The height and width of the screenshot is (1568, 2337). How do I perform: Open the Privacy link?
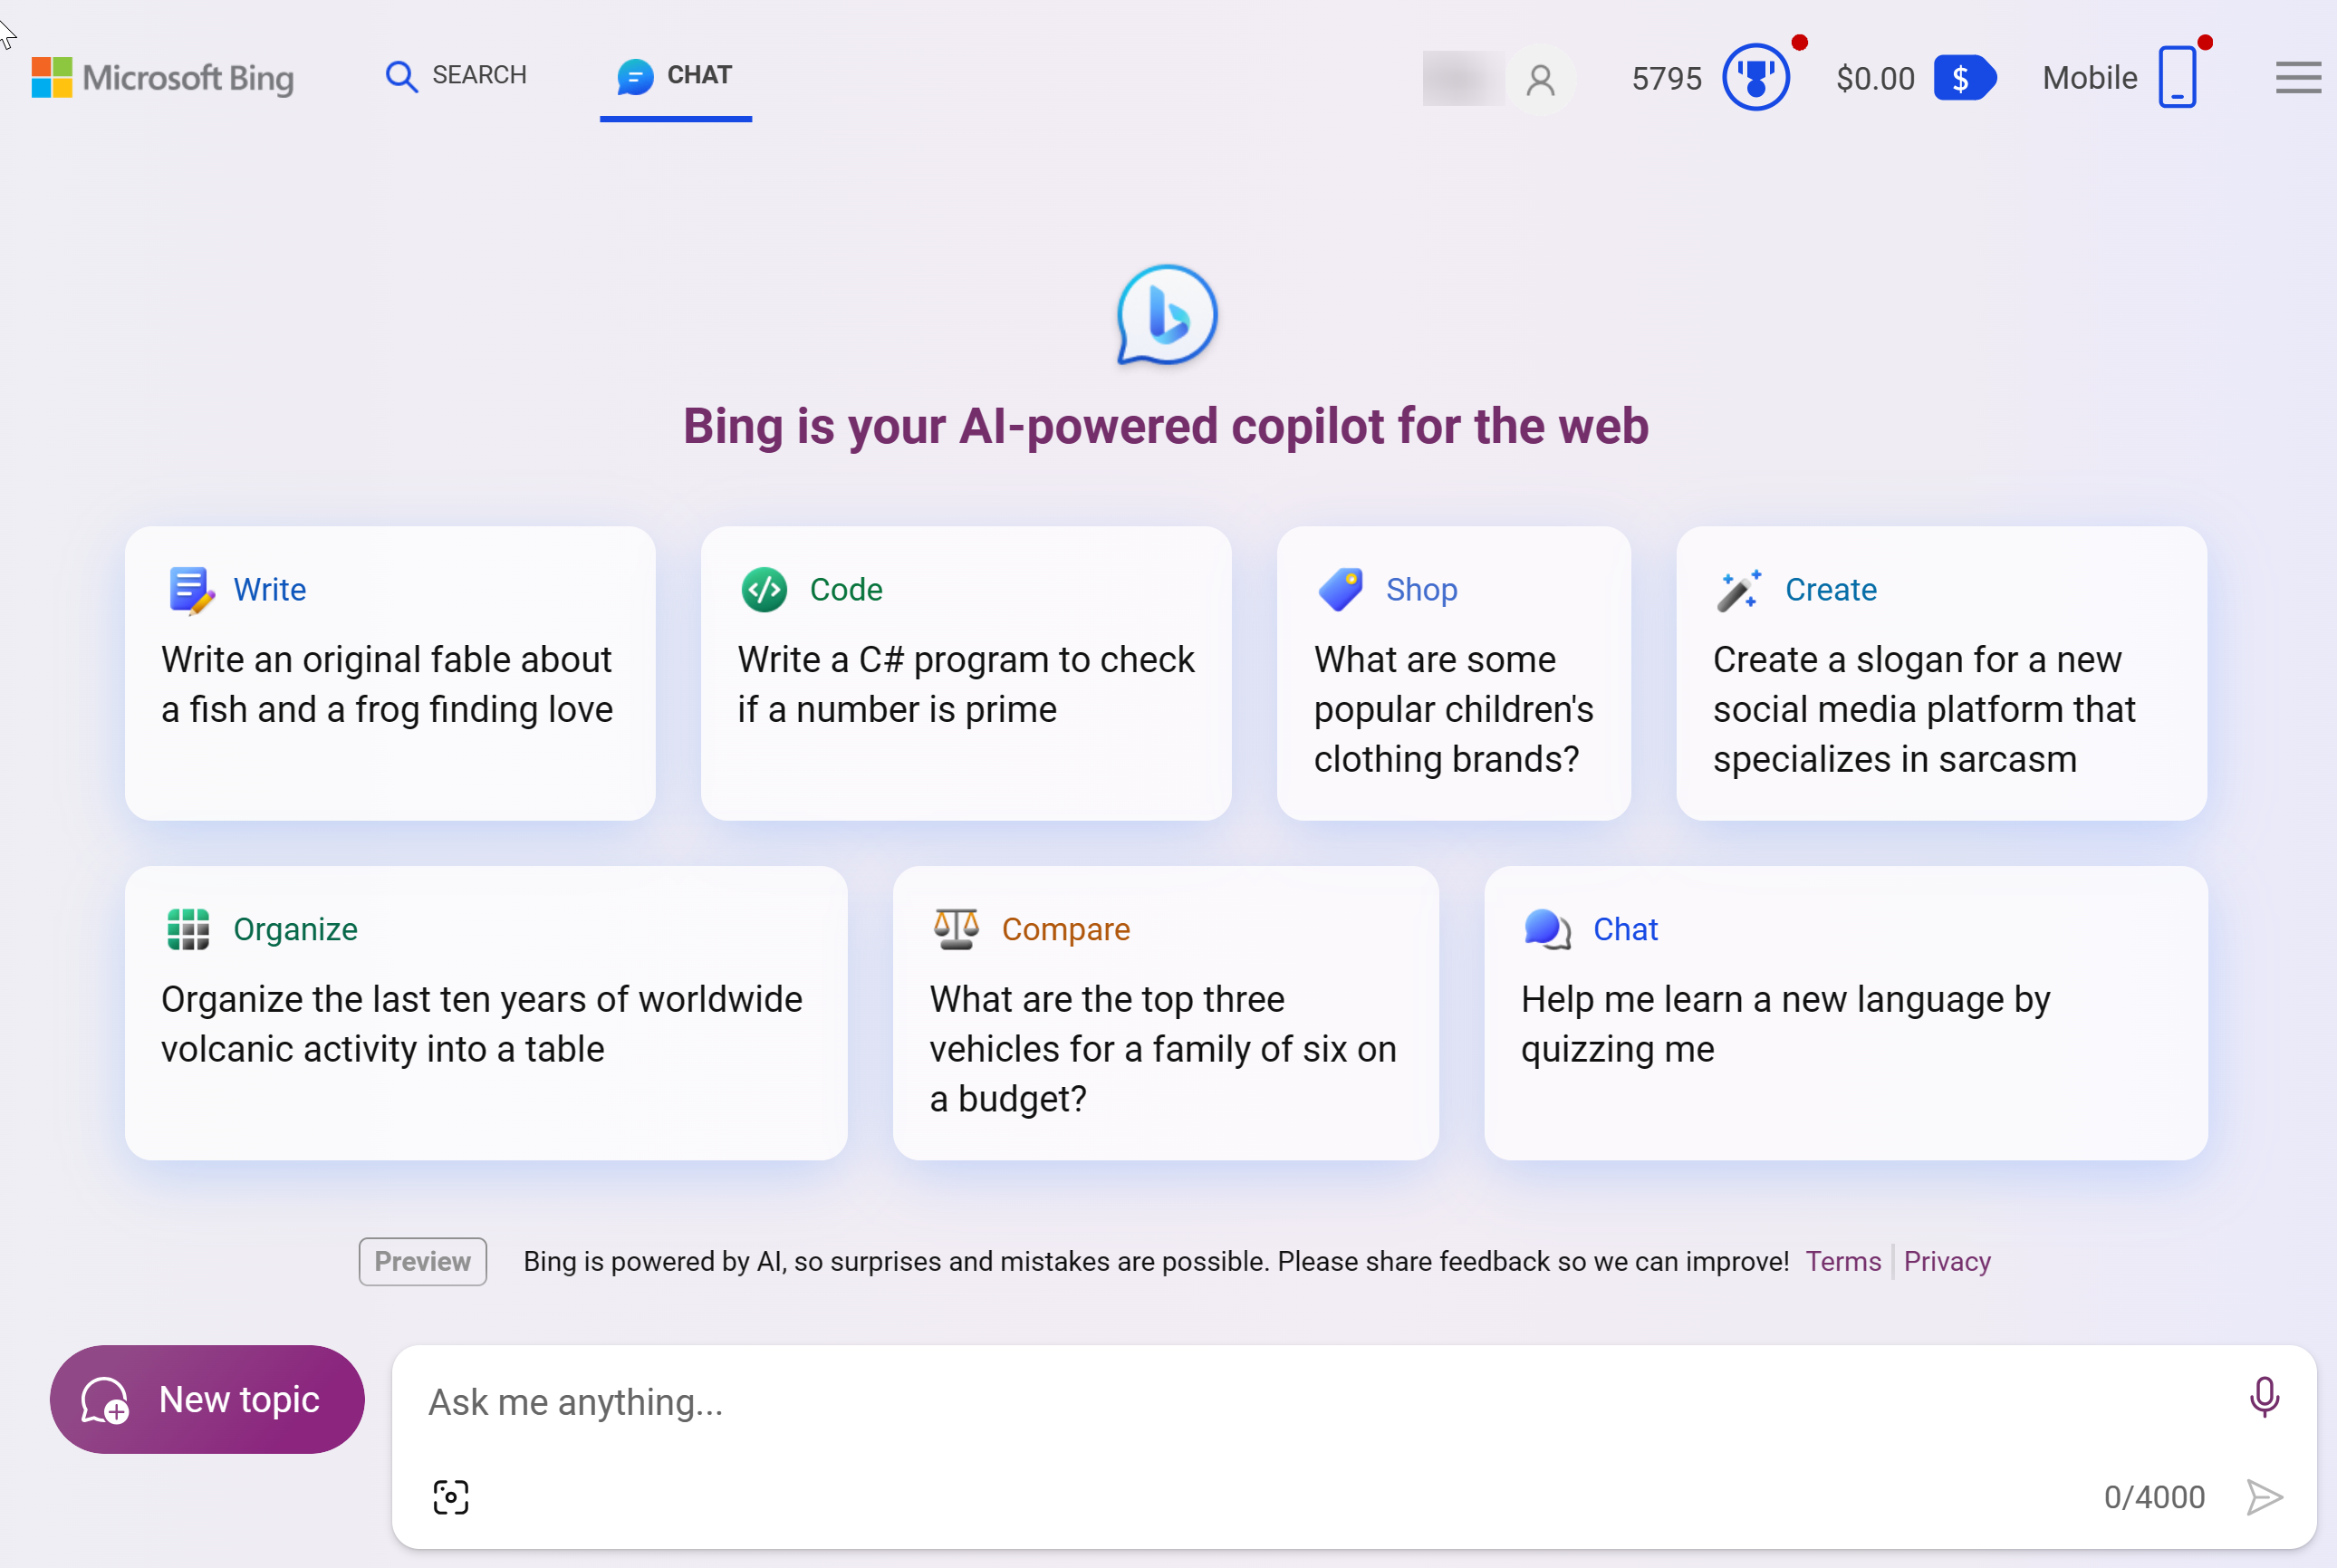coord(1947,1262)
